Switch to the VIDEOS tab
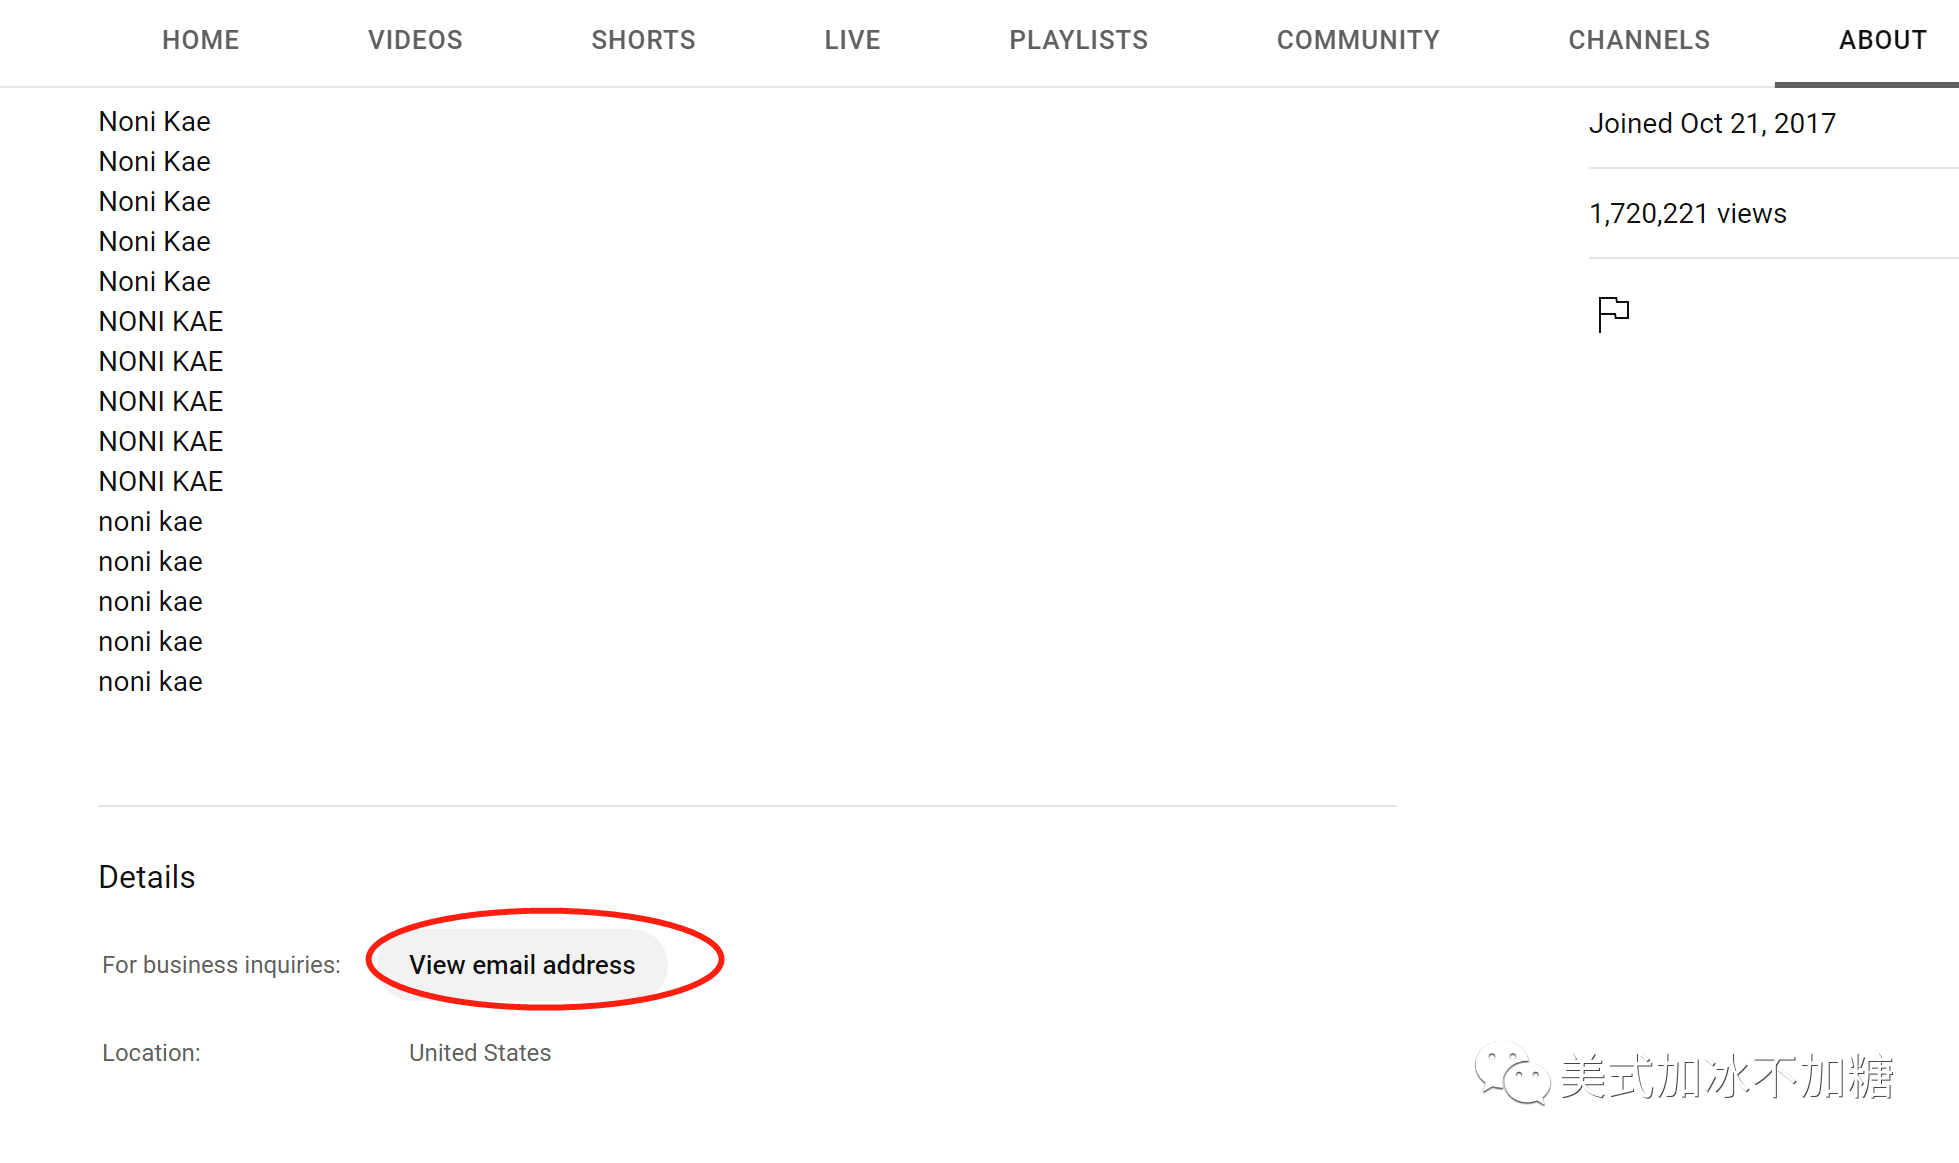Screen dimensions: 1959x1163 point(415,40)
